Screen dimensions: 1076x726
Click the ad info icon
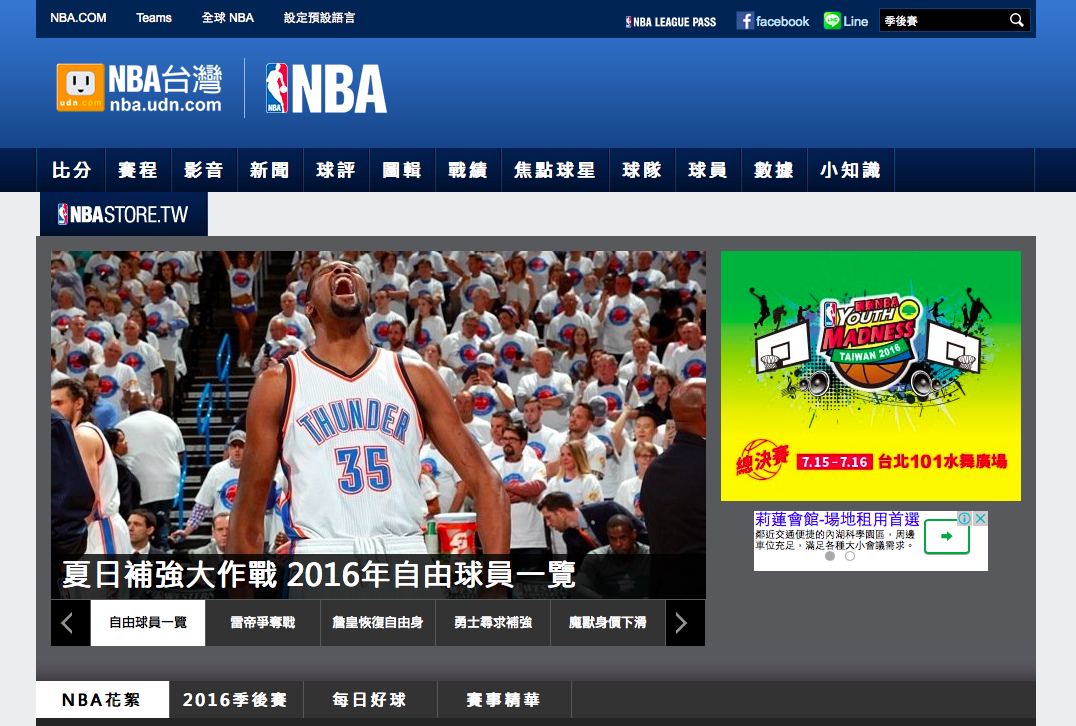[x=964, y=519]
